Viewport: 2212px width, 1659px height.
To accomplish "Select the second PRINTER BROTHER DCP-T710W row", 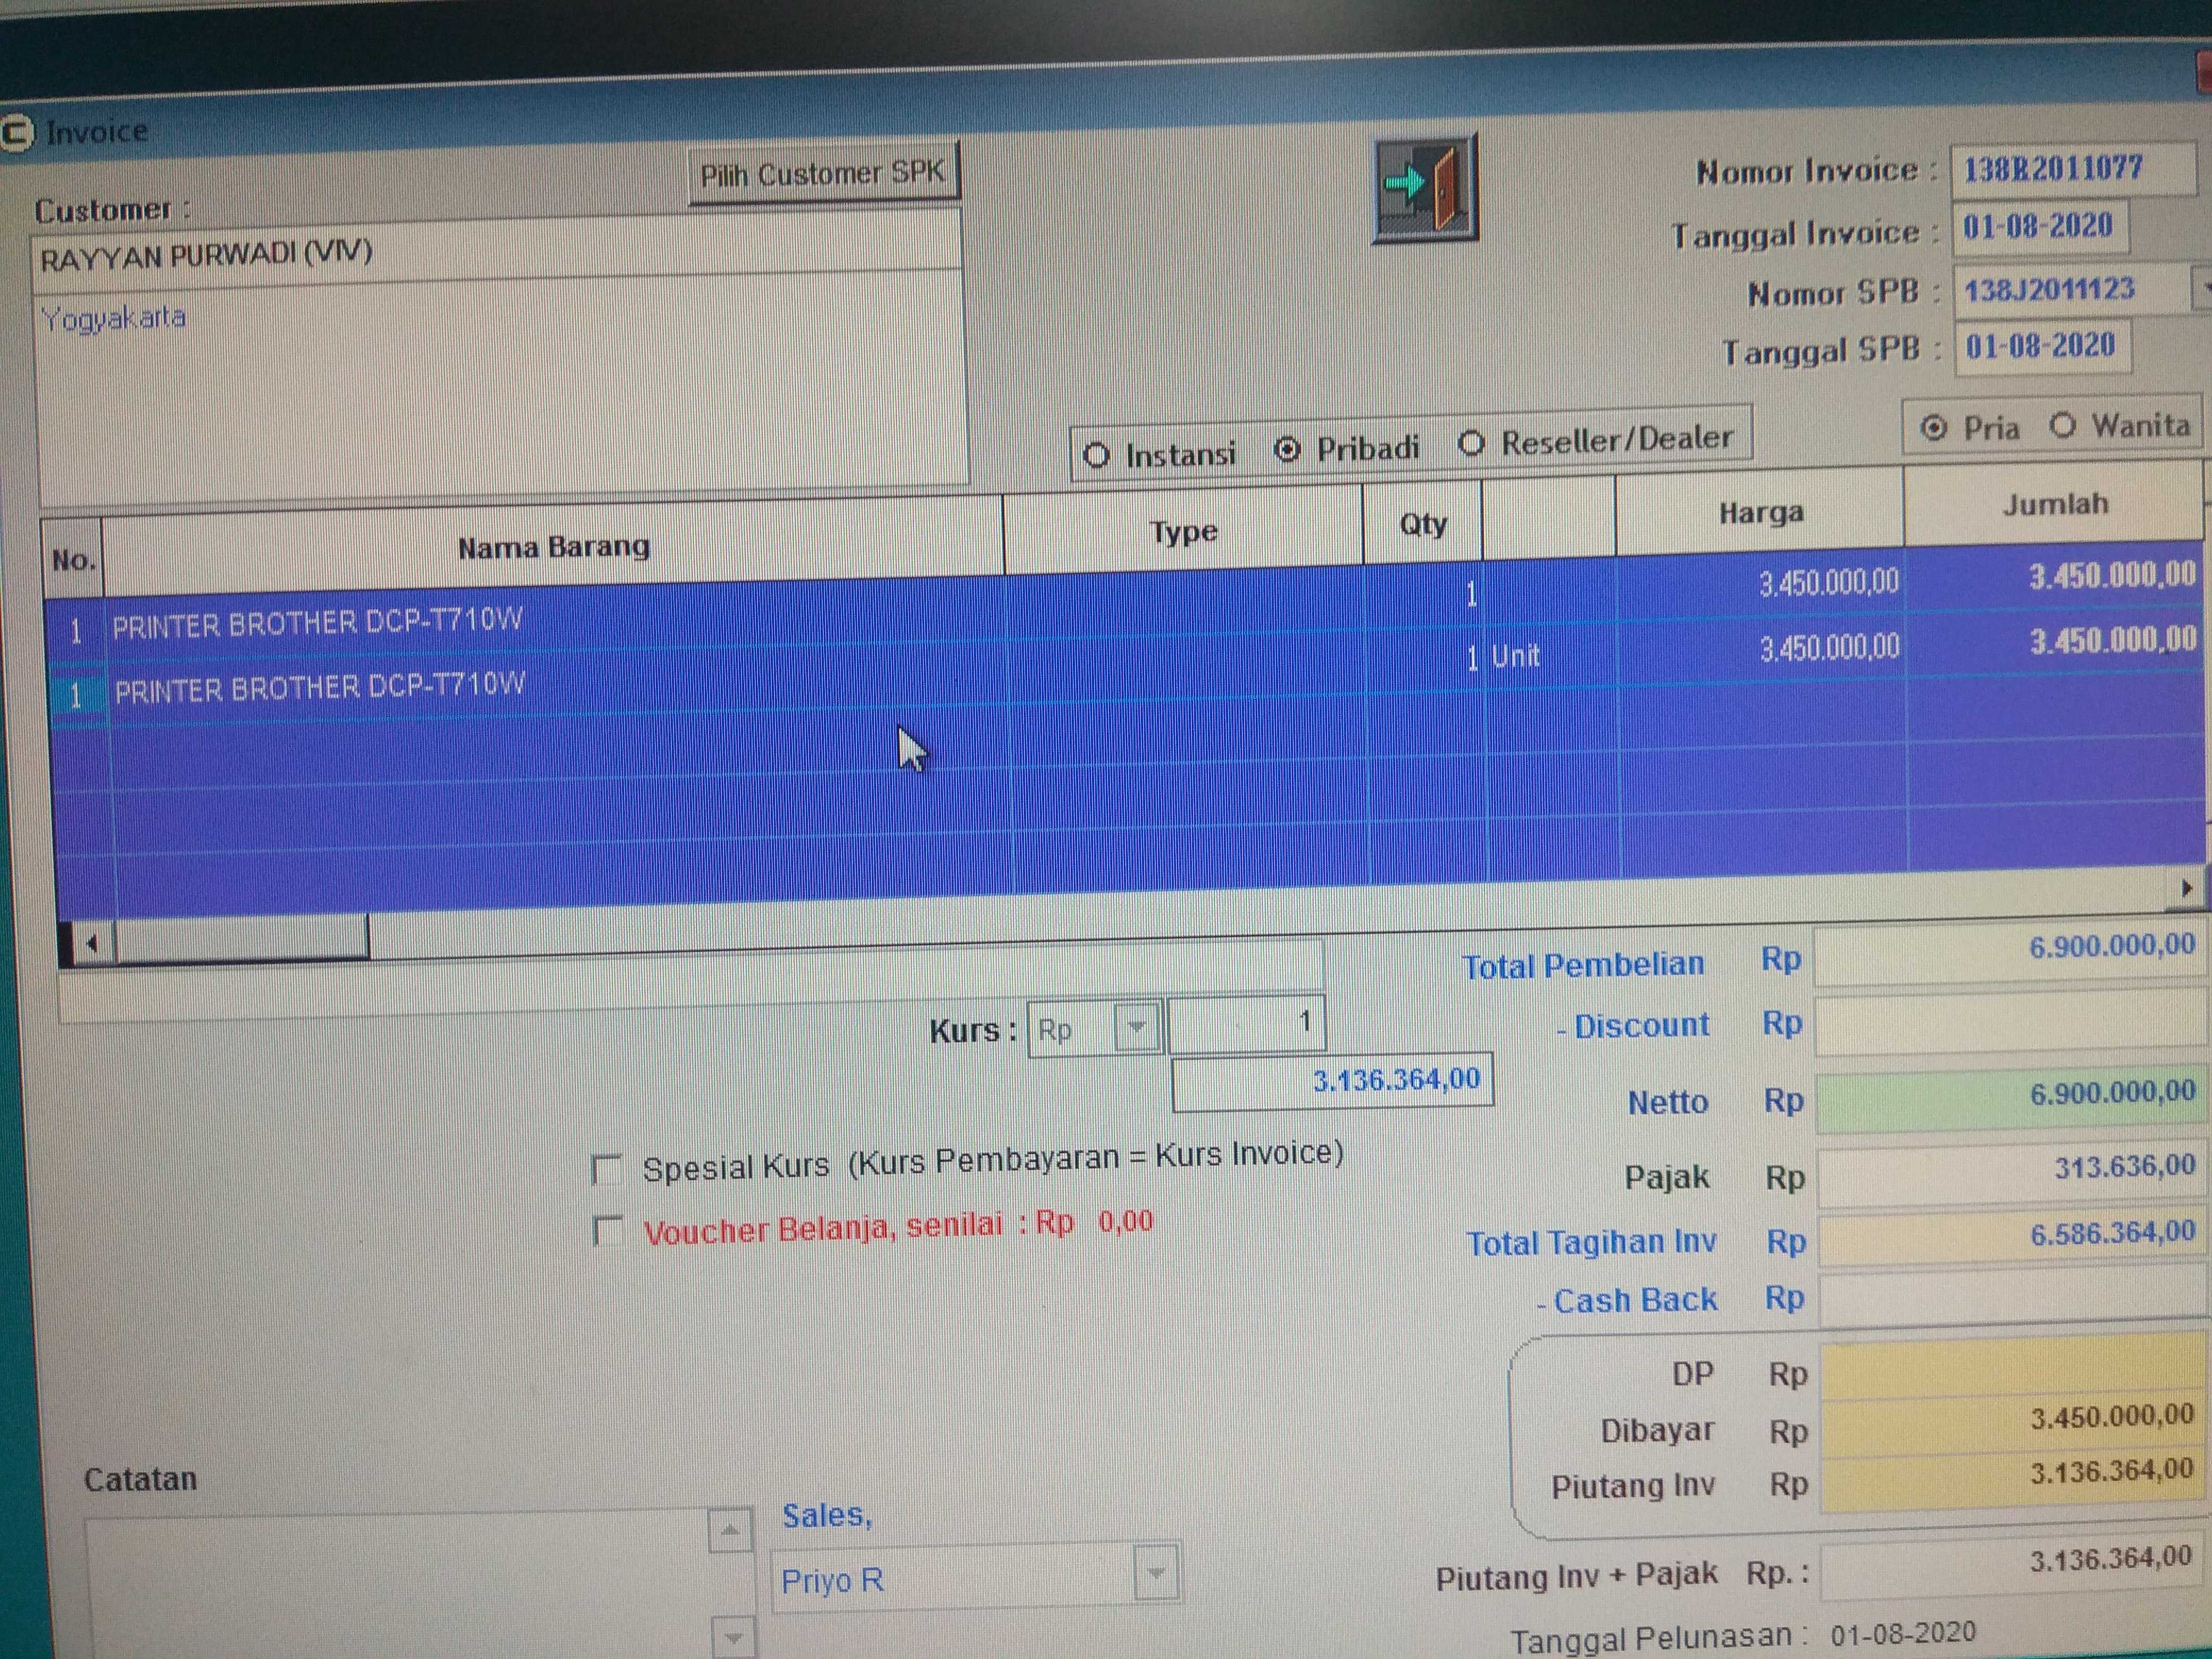I will [x=320, y=688].
